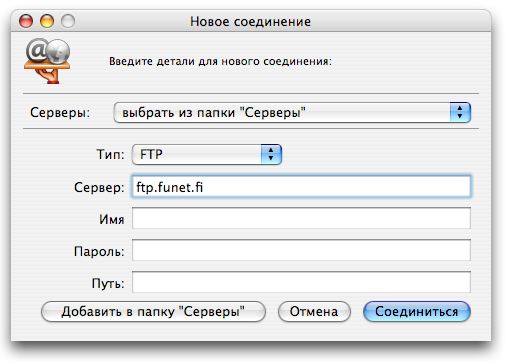
Task: Click blue arrows beside FTP type
Action: point(271,154)
